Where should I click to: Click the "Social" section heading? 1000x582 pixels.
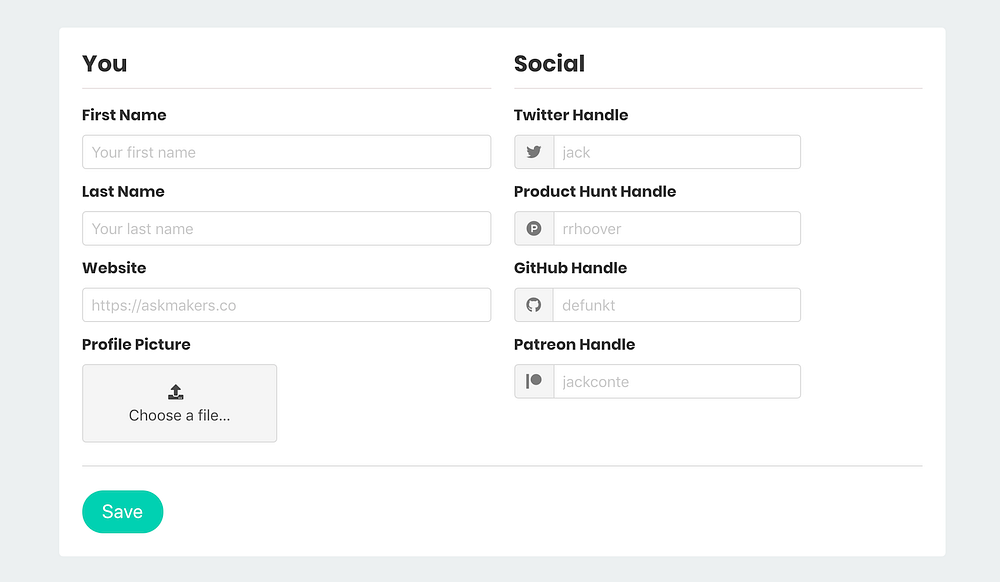[549, 64]
